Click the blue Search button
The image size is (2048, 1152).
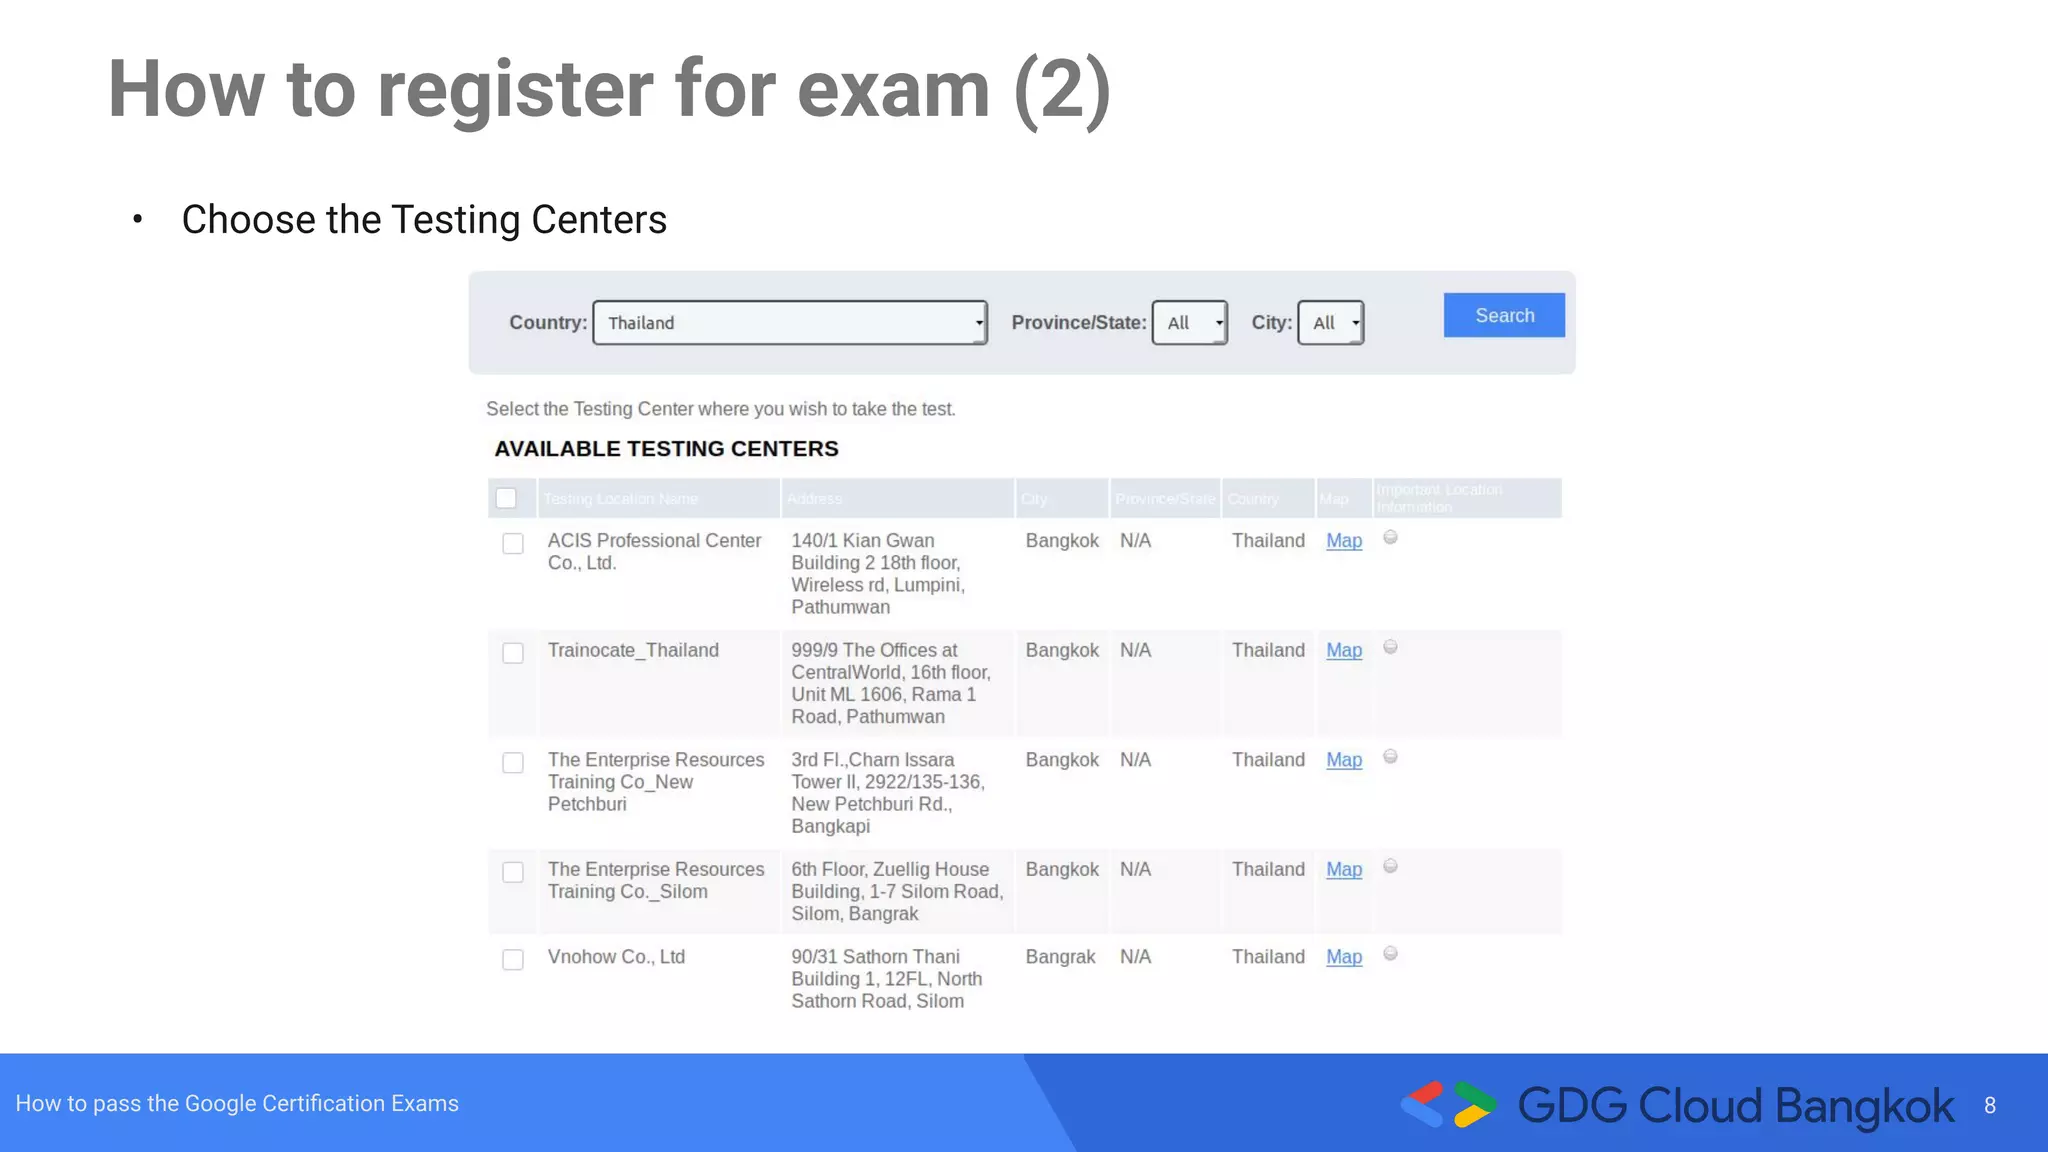pos(1504,315)
